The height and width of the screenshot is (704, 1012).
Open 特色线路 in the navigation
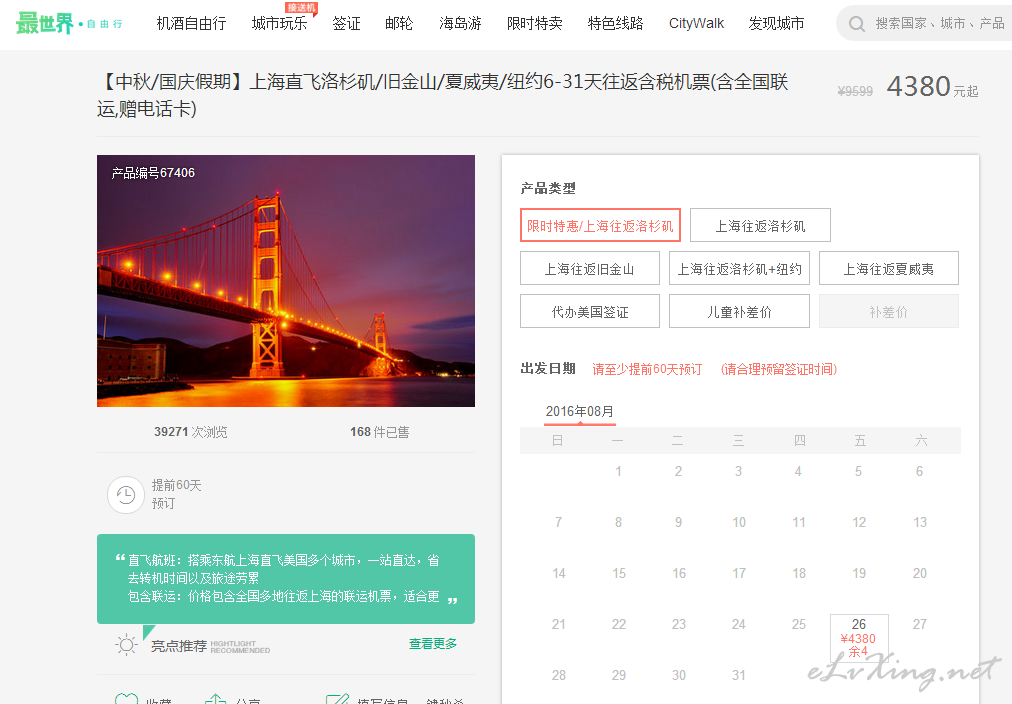click(x=615, y=23)
